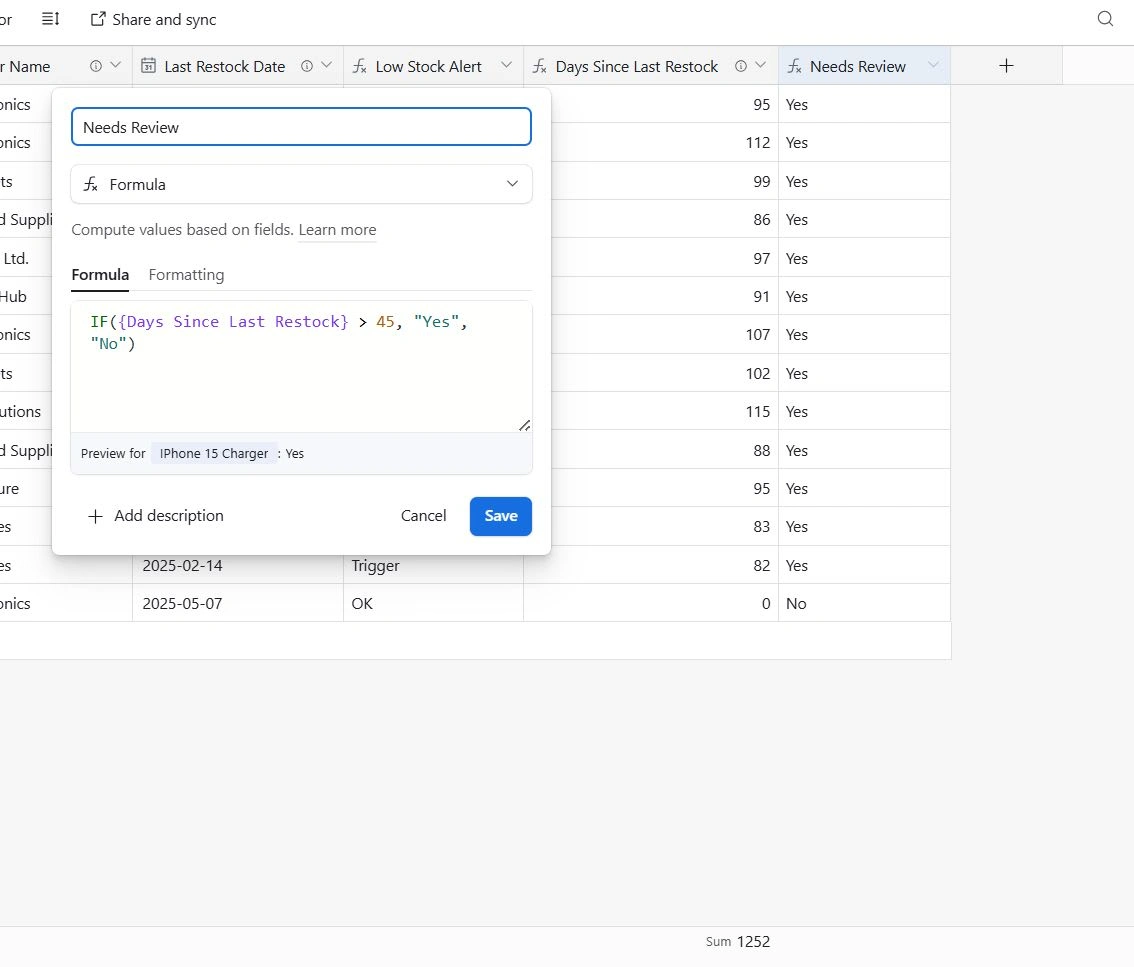The image size is (1134, 967).
Task: Cancel the field edit
Action: [x=423, y=516]
